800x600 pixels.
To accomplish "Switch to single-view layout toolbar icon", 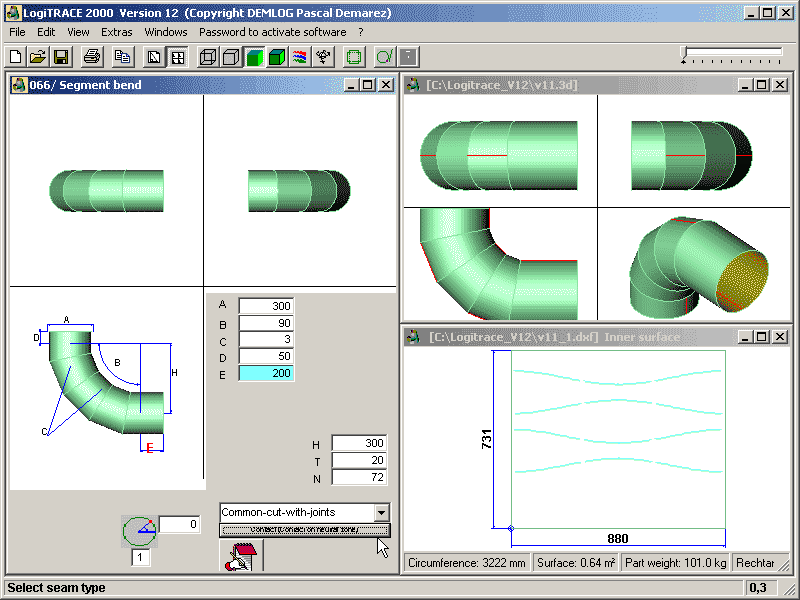I will point(153,57).
